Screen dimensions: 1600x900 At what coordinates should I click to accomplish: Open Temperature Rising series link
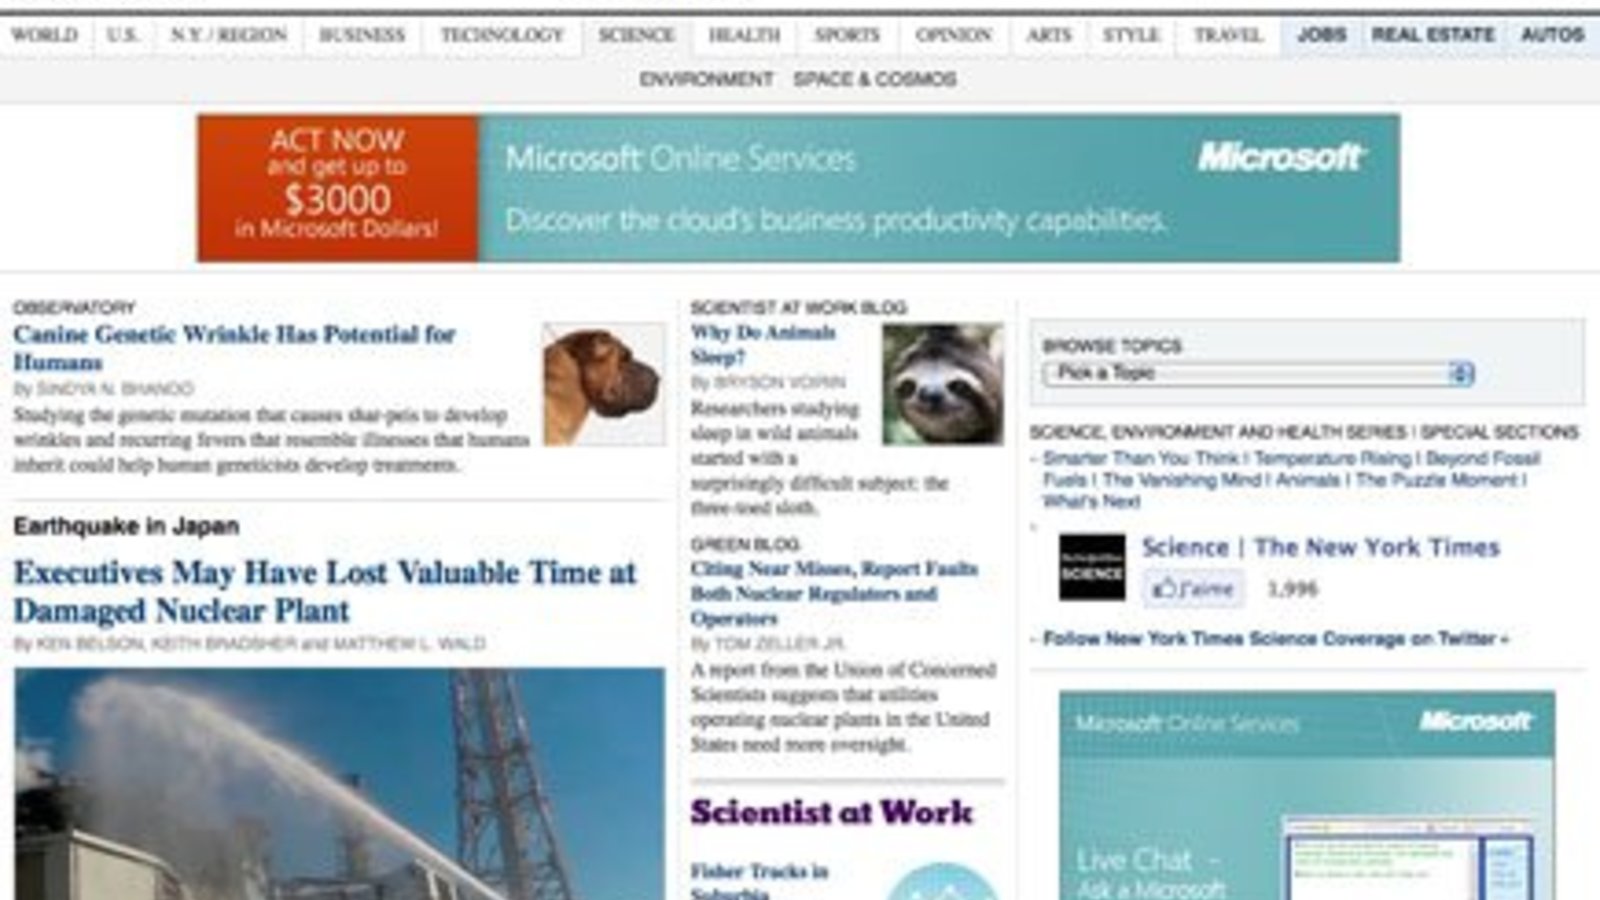point(1334,458)
